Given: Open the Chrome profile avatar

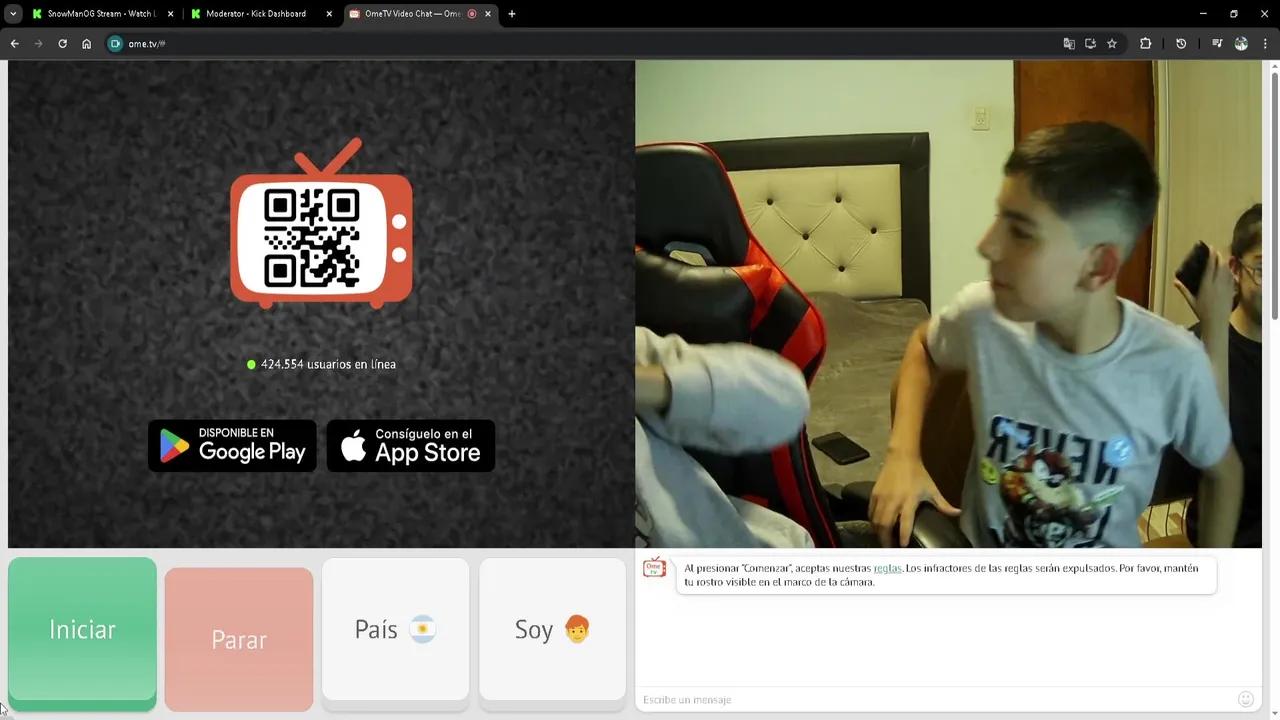Looking at the screenshot, I should click(x=1241, y=44).
